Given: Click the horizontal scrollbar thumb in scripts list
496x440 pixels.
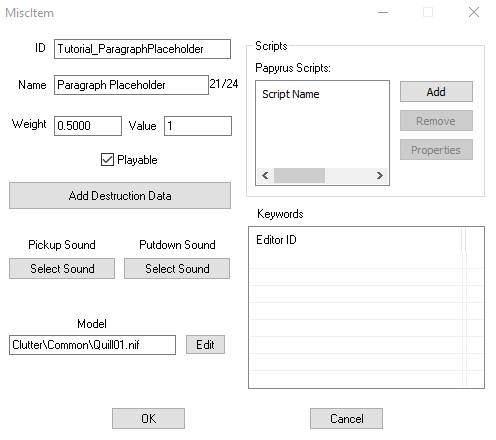Looking at the screenshot, I should click(299, 175).
